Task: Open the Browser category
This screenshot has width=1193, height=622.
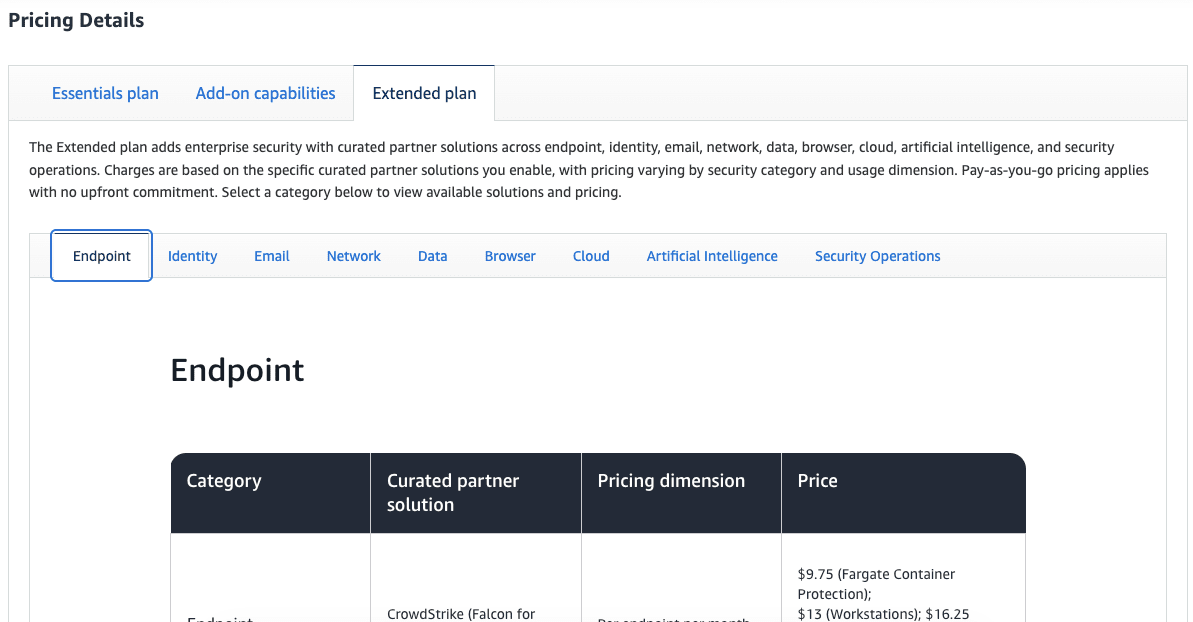Action: [x=510, y=256]
